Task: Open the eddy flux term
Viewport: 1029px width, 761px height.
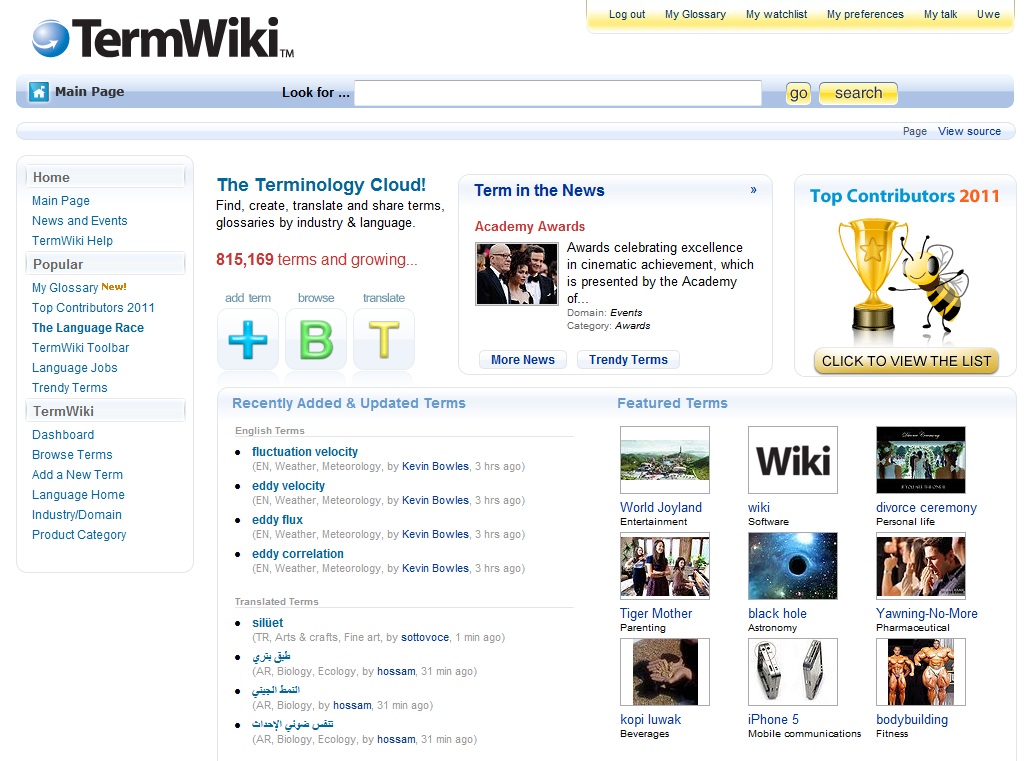Action: (x=278, y=520)
